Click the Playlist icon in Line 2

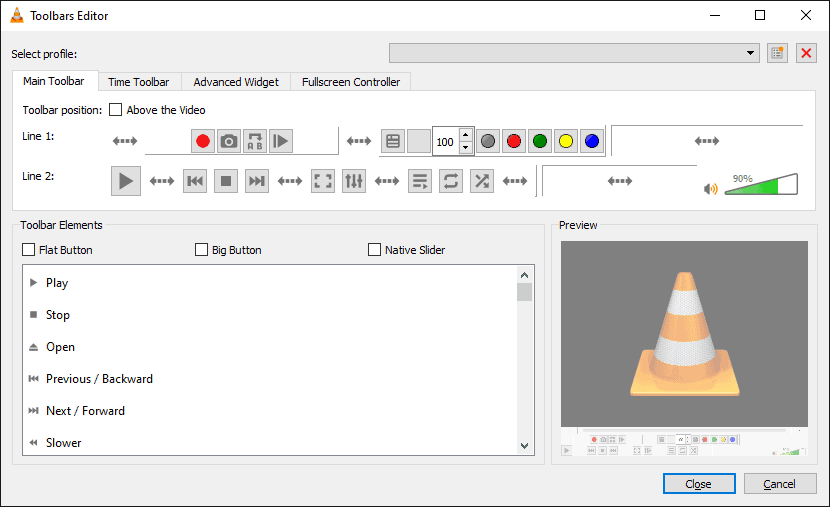(x=420, y=181)
